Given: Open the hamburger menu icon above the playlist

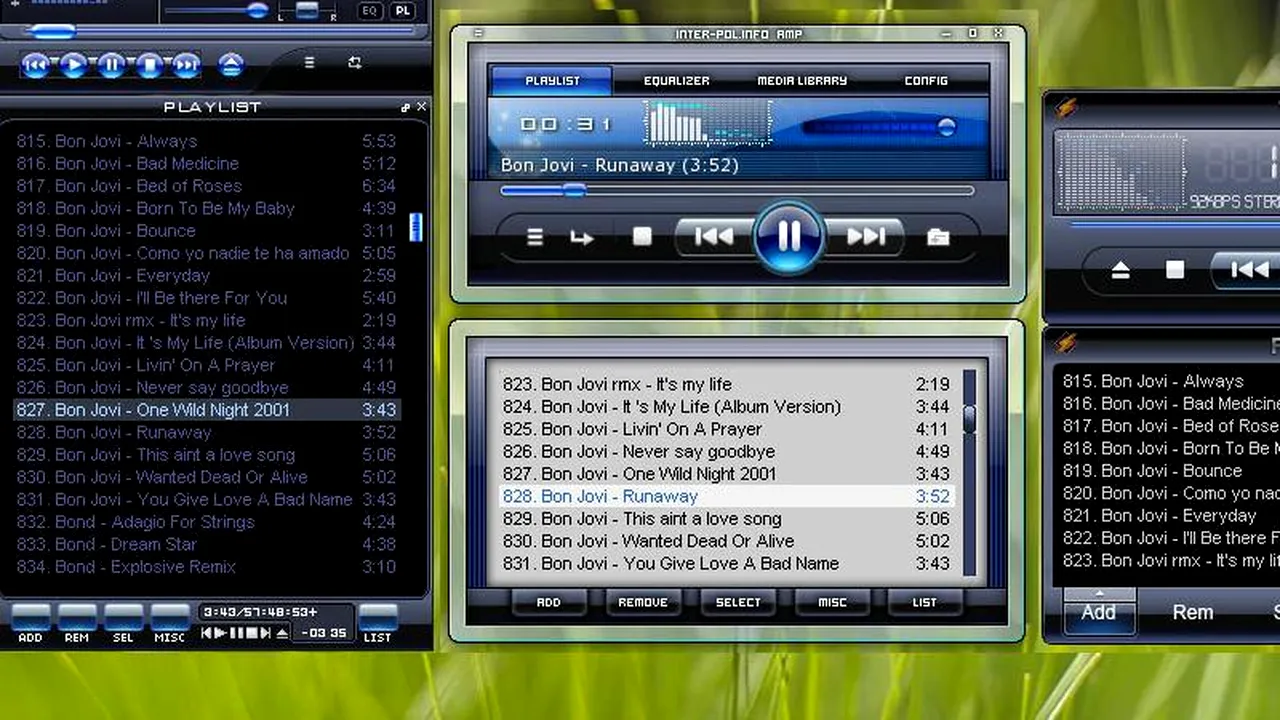Looking at the screenshot, I should coord(309,62).
